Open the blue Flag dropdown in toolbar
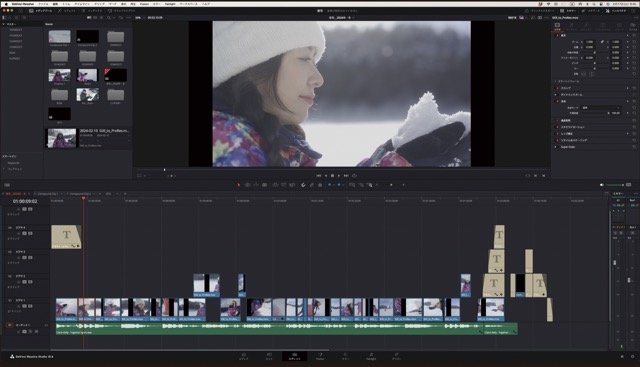 [x=331, y=185]
